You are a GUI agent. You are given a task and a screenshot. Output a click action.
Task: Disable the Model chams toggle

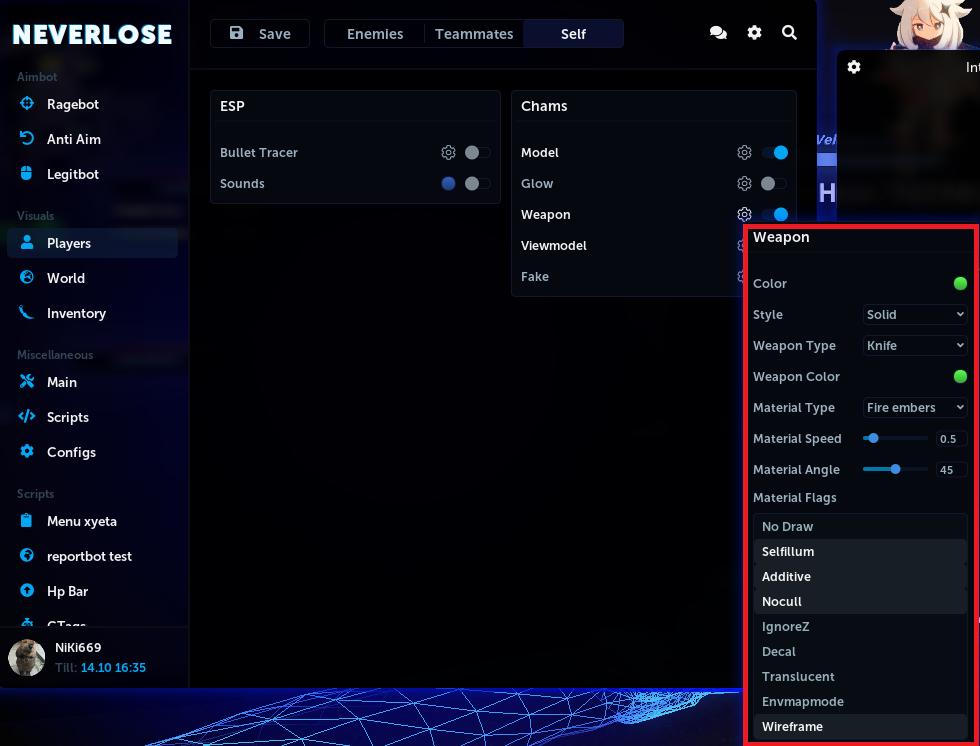tap(775, 153)
